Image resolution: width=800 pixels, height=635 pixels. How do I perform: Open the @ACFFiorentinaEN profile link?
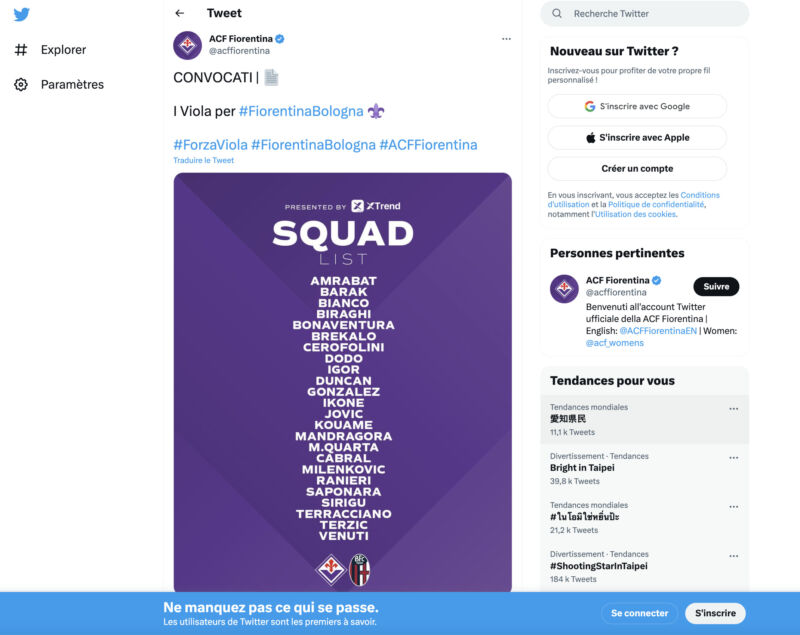[x=658, y=331]
